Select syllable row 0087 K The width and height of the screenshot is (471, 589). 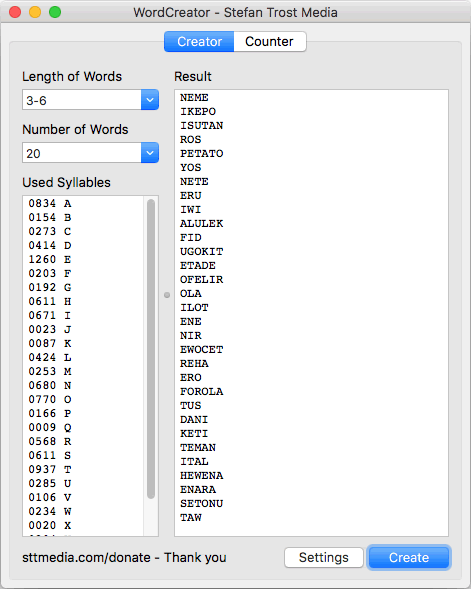(x=50, y=343)
